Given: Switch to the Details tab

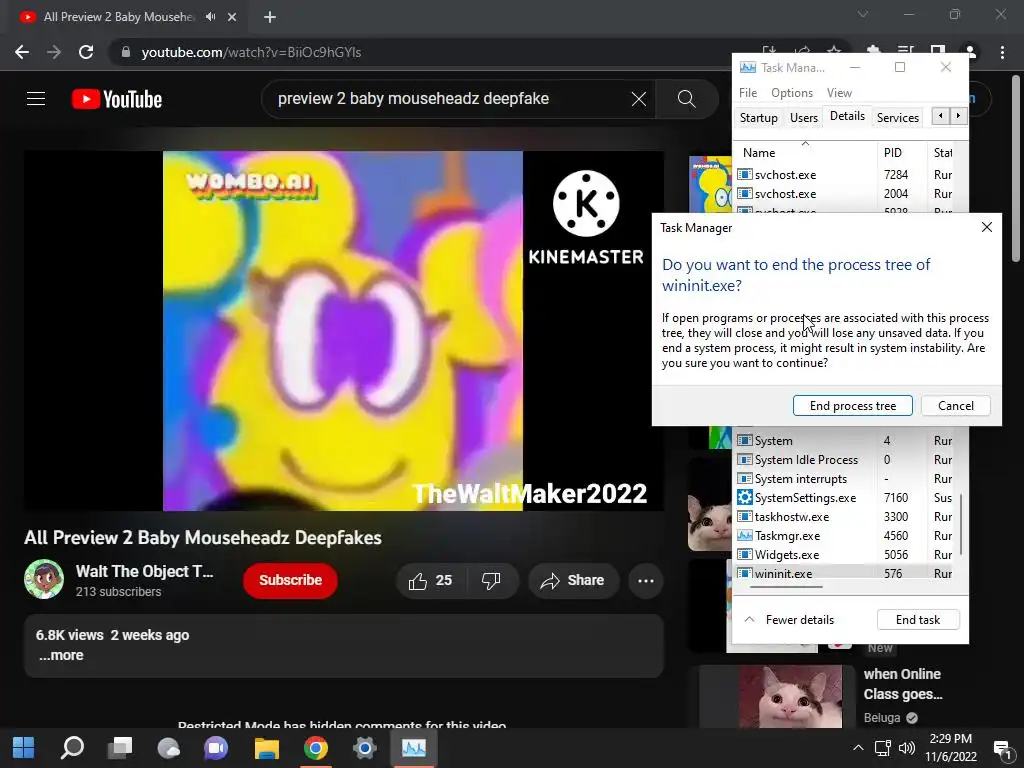Looking at the screenshot, I should pos(847,116).
